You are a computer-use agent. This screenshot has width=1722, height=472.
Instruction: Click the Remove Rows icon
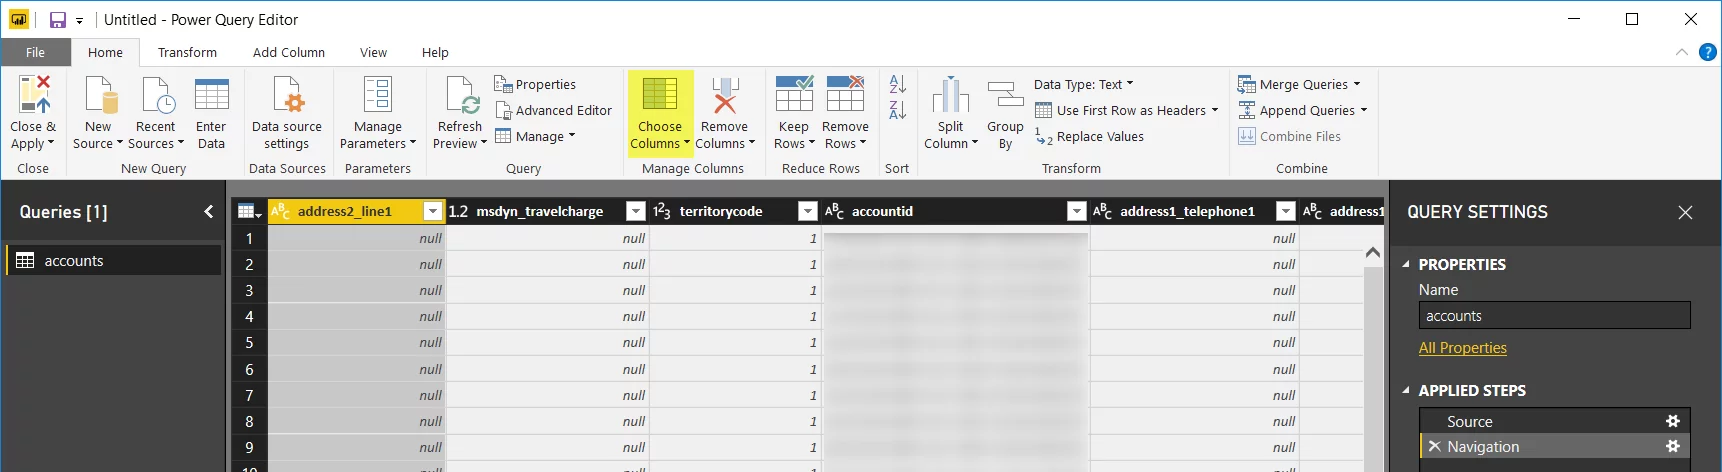(845, 93)
